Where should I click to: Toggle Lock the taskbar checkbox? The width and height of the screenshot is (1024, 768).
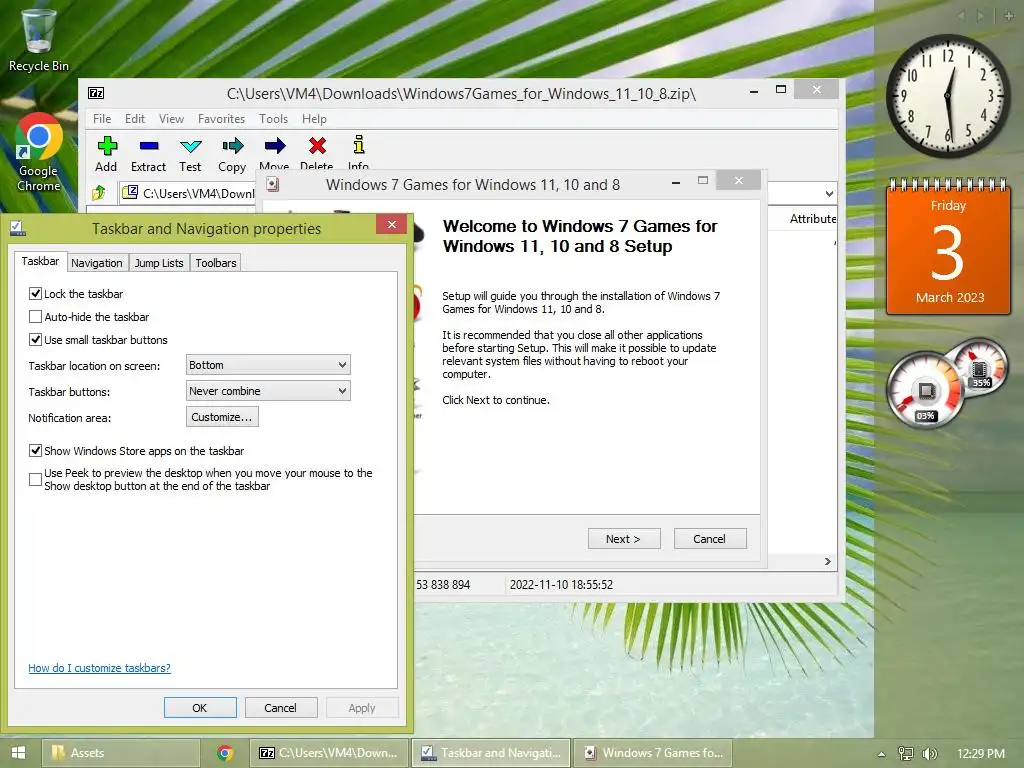coord(35,294)
